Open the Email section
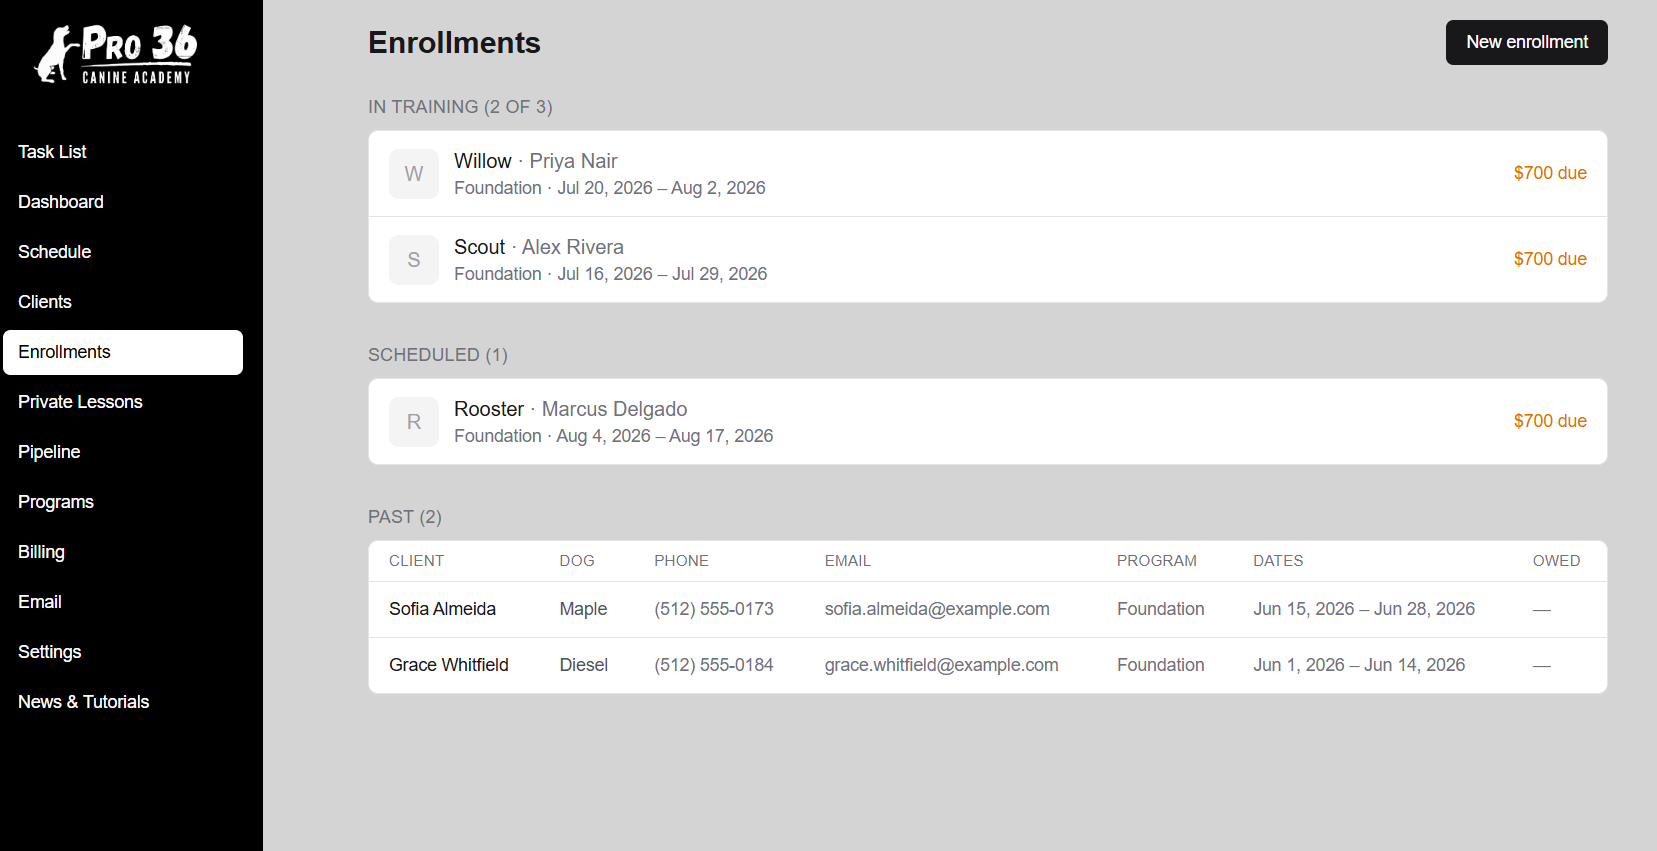 click(123, 602)
